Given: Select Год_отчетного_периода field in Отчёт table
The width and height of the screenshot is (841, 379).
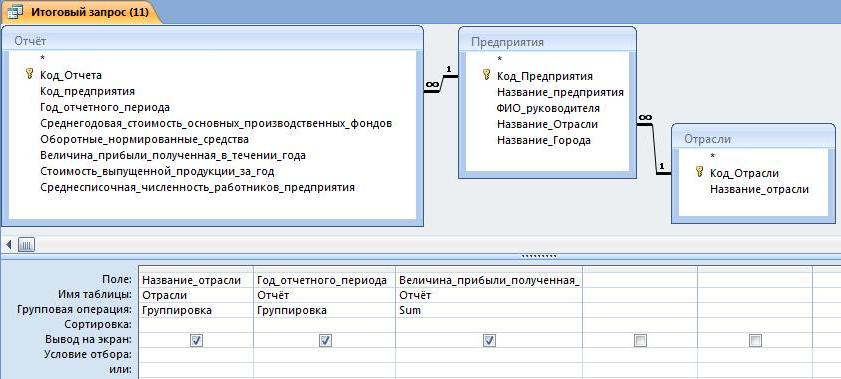Looking at the screenshot, I should coord(105,107).
